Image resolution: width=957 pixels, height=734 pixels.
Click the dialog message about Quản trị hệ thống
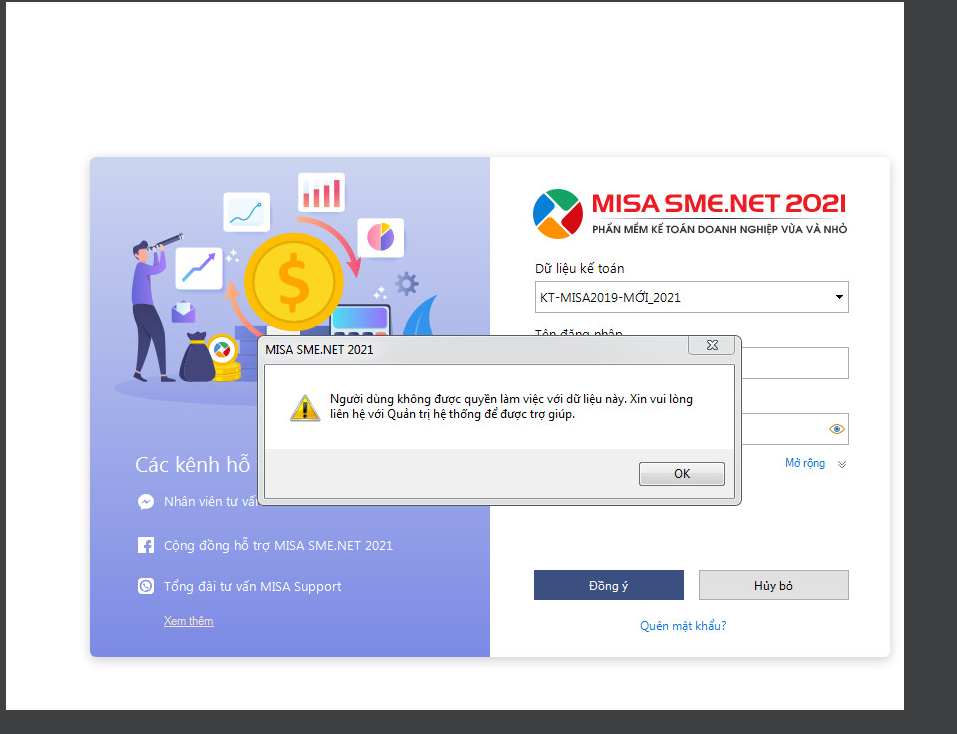pyautogui.click(x=511, y=406)
